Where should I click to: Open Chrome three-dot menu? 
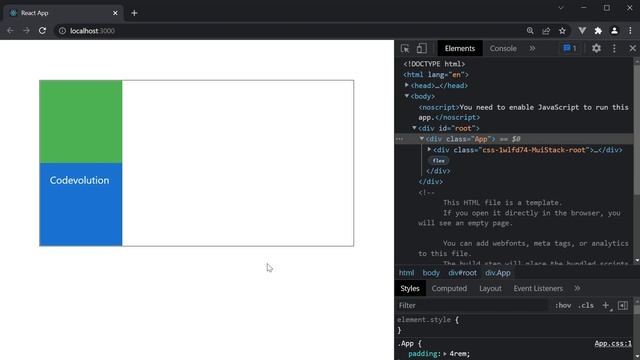click(630, 31)
